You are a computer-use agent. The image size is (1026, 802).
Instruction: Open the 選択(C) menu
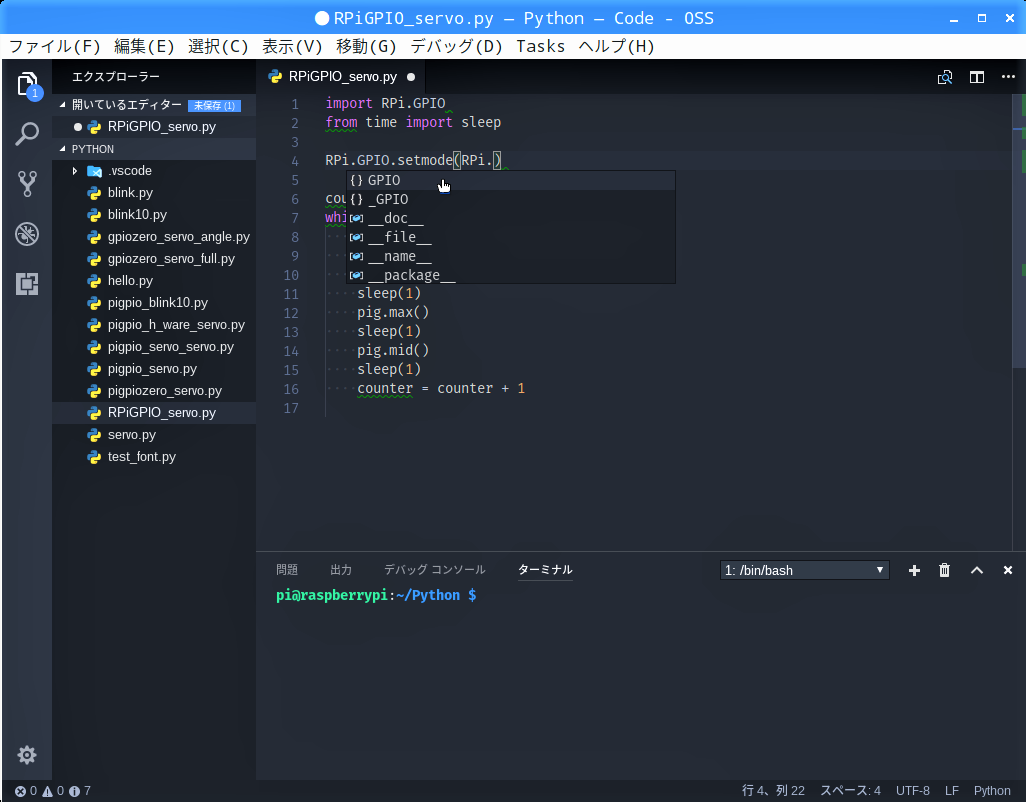(x=218, y=46)
